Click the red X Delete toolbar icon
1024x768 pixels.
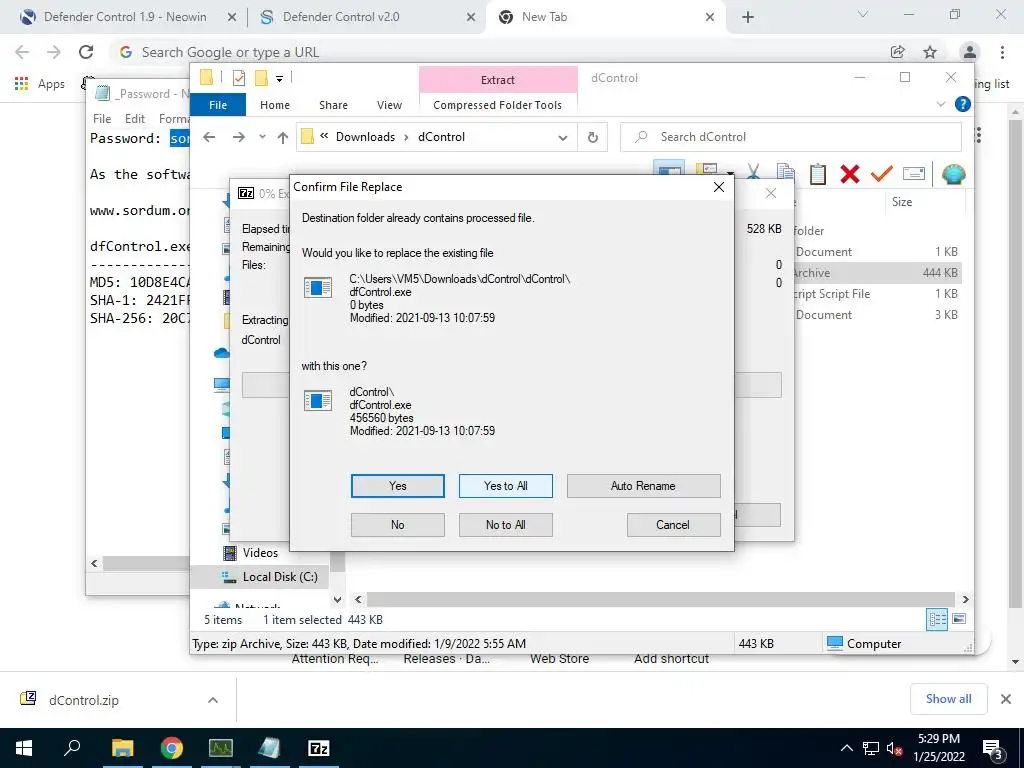click(850, 173)
